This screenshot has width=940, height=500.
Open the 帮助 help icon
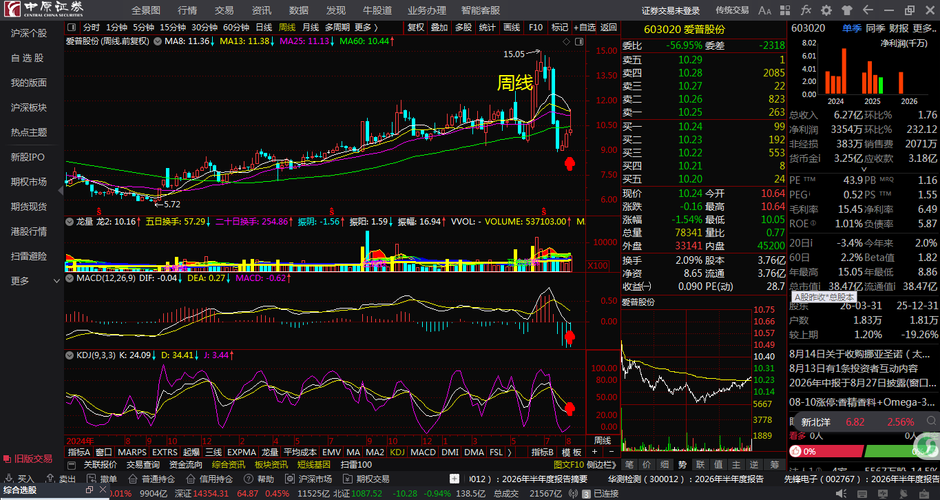coord(249,479)
